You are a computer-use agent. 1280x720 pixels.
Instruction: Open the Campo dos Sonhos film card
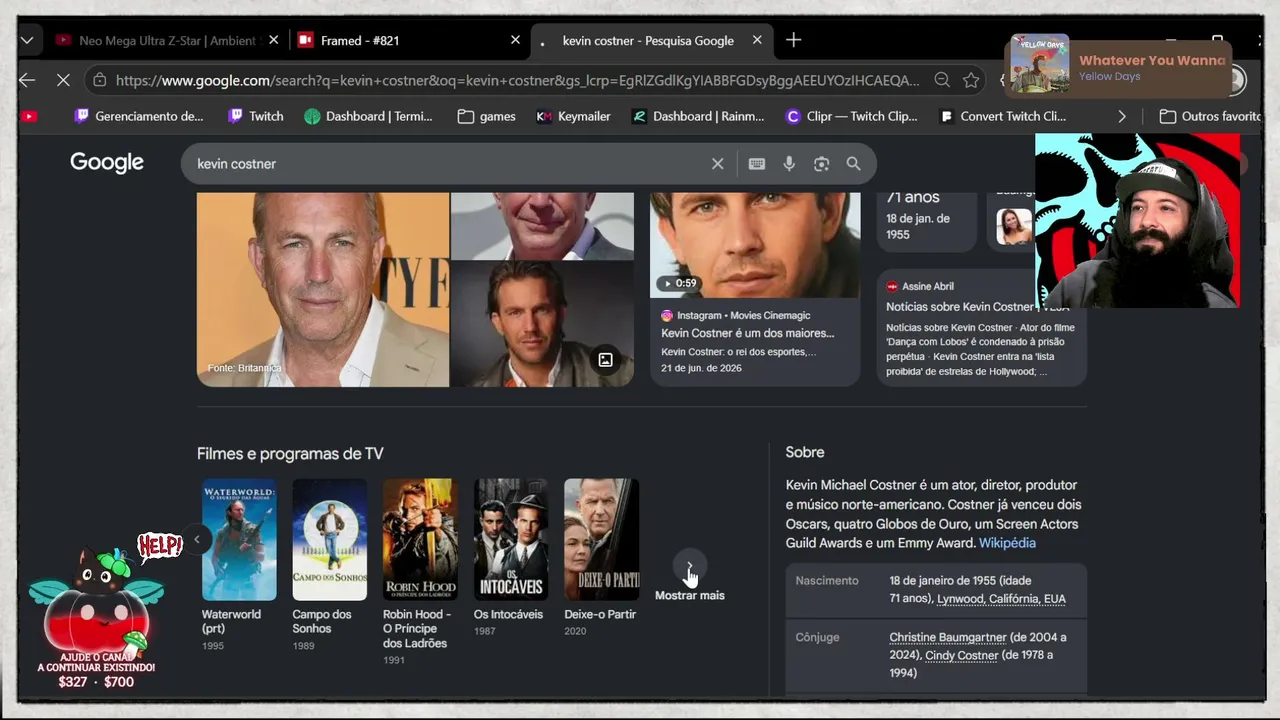pos(329,565)
